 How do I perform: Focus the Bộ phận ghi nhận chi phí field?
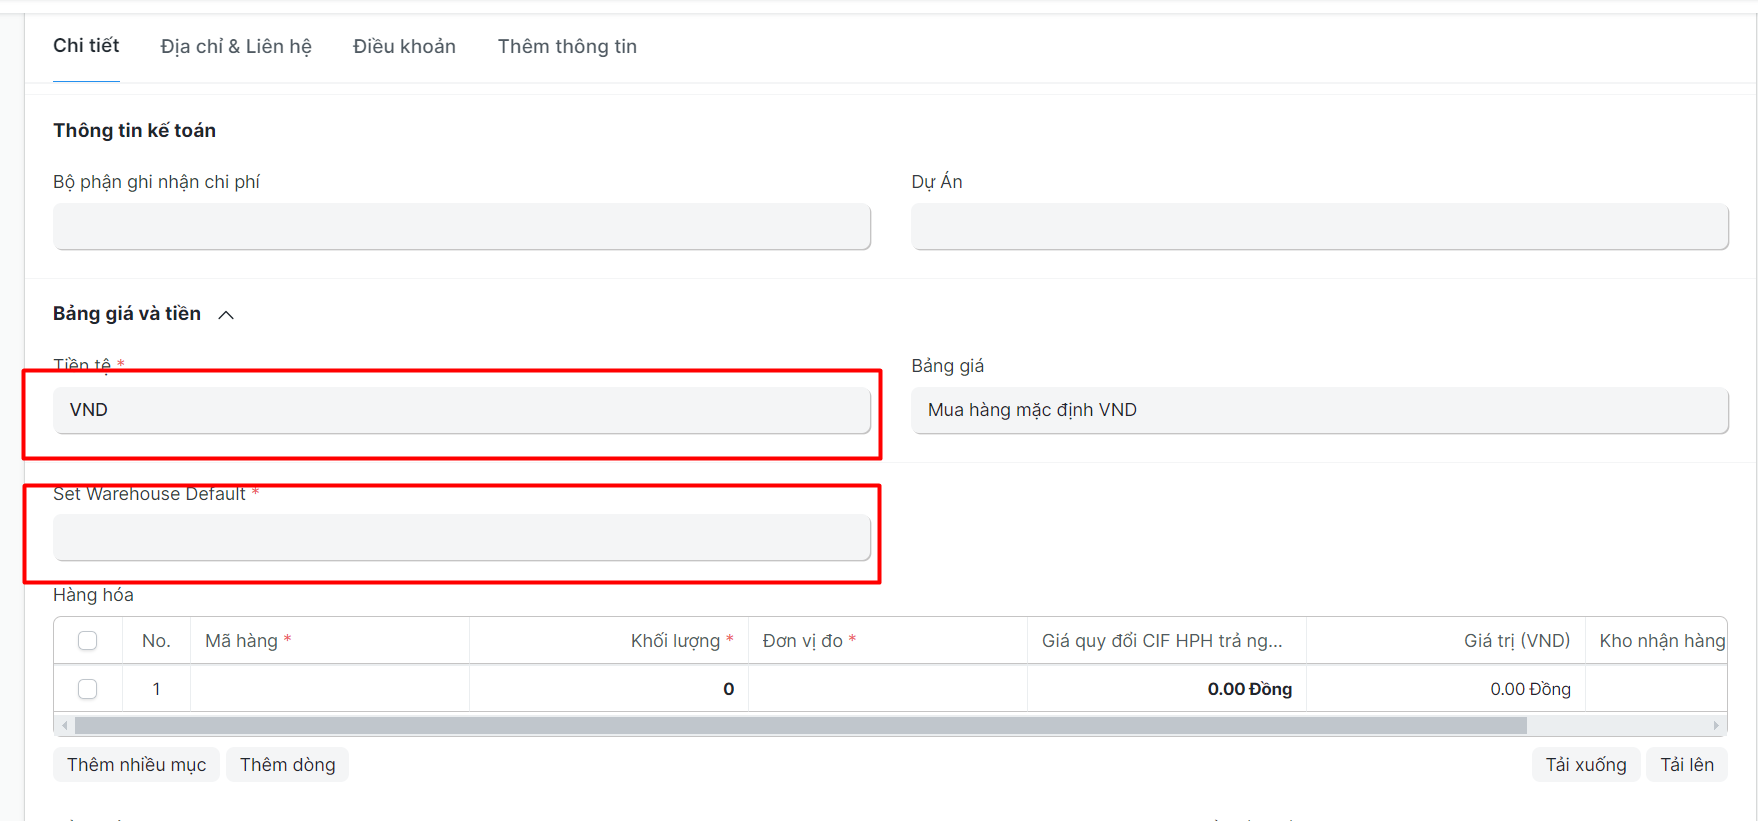(x=461, y=227)
